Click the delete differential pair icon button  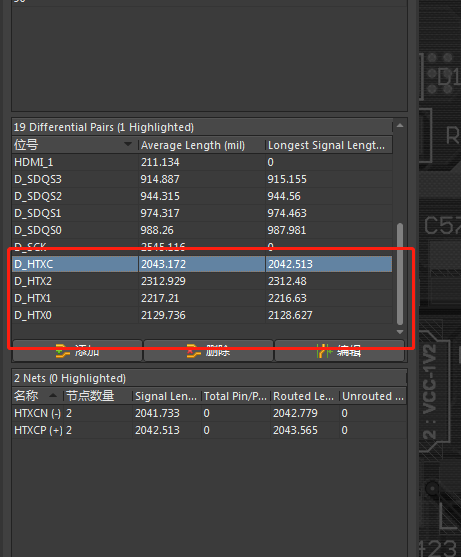(x=208, y=351)
